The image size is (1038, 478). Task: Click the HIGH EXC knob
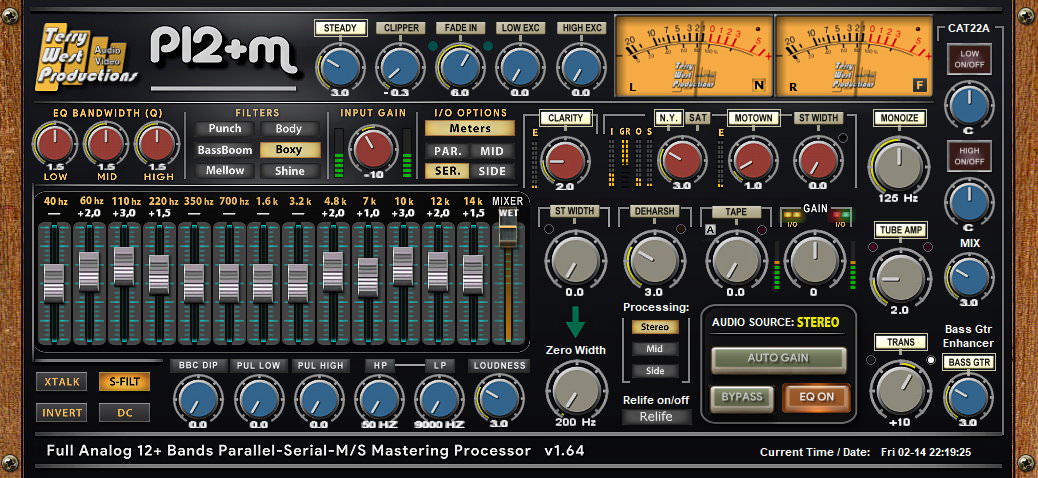581,66
